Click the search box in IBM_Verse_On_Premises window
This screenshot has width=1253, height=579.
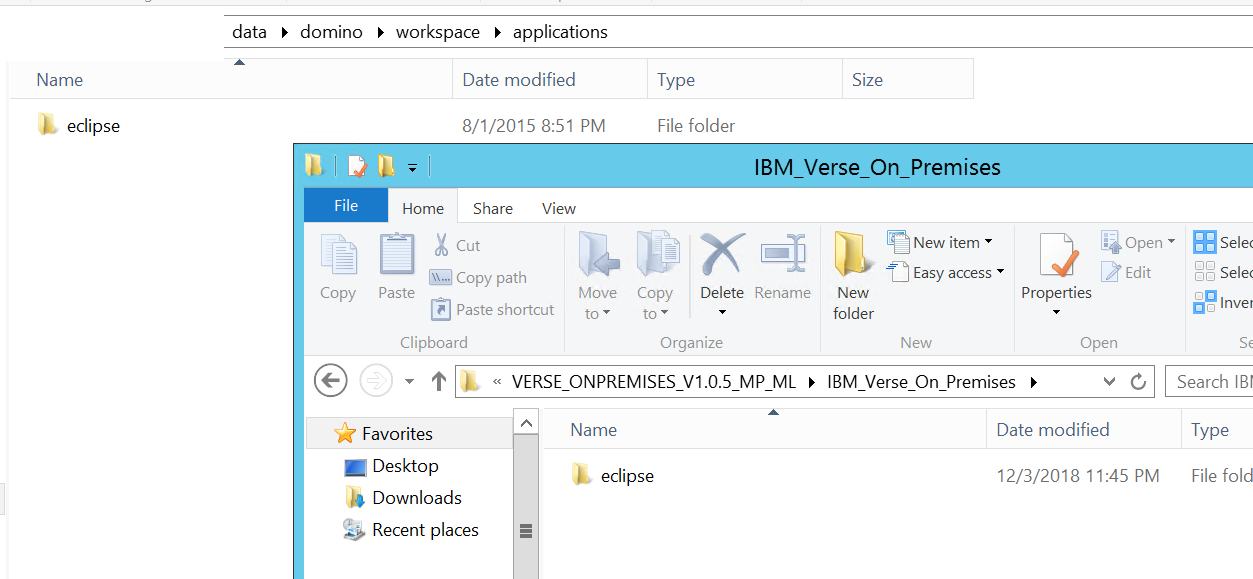[1209, 382]
